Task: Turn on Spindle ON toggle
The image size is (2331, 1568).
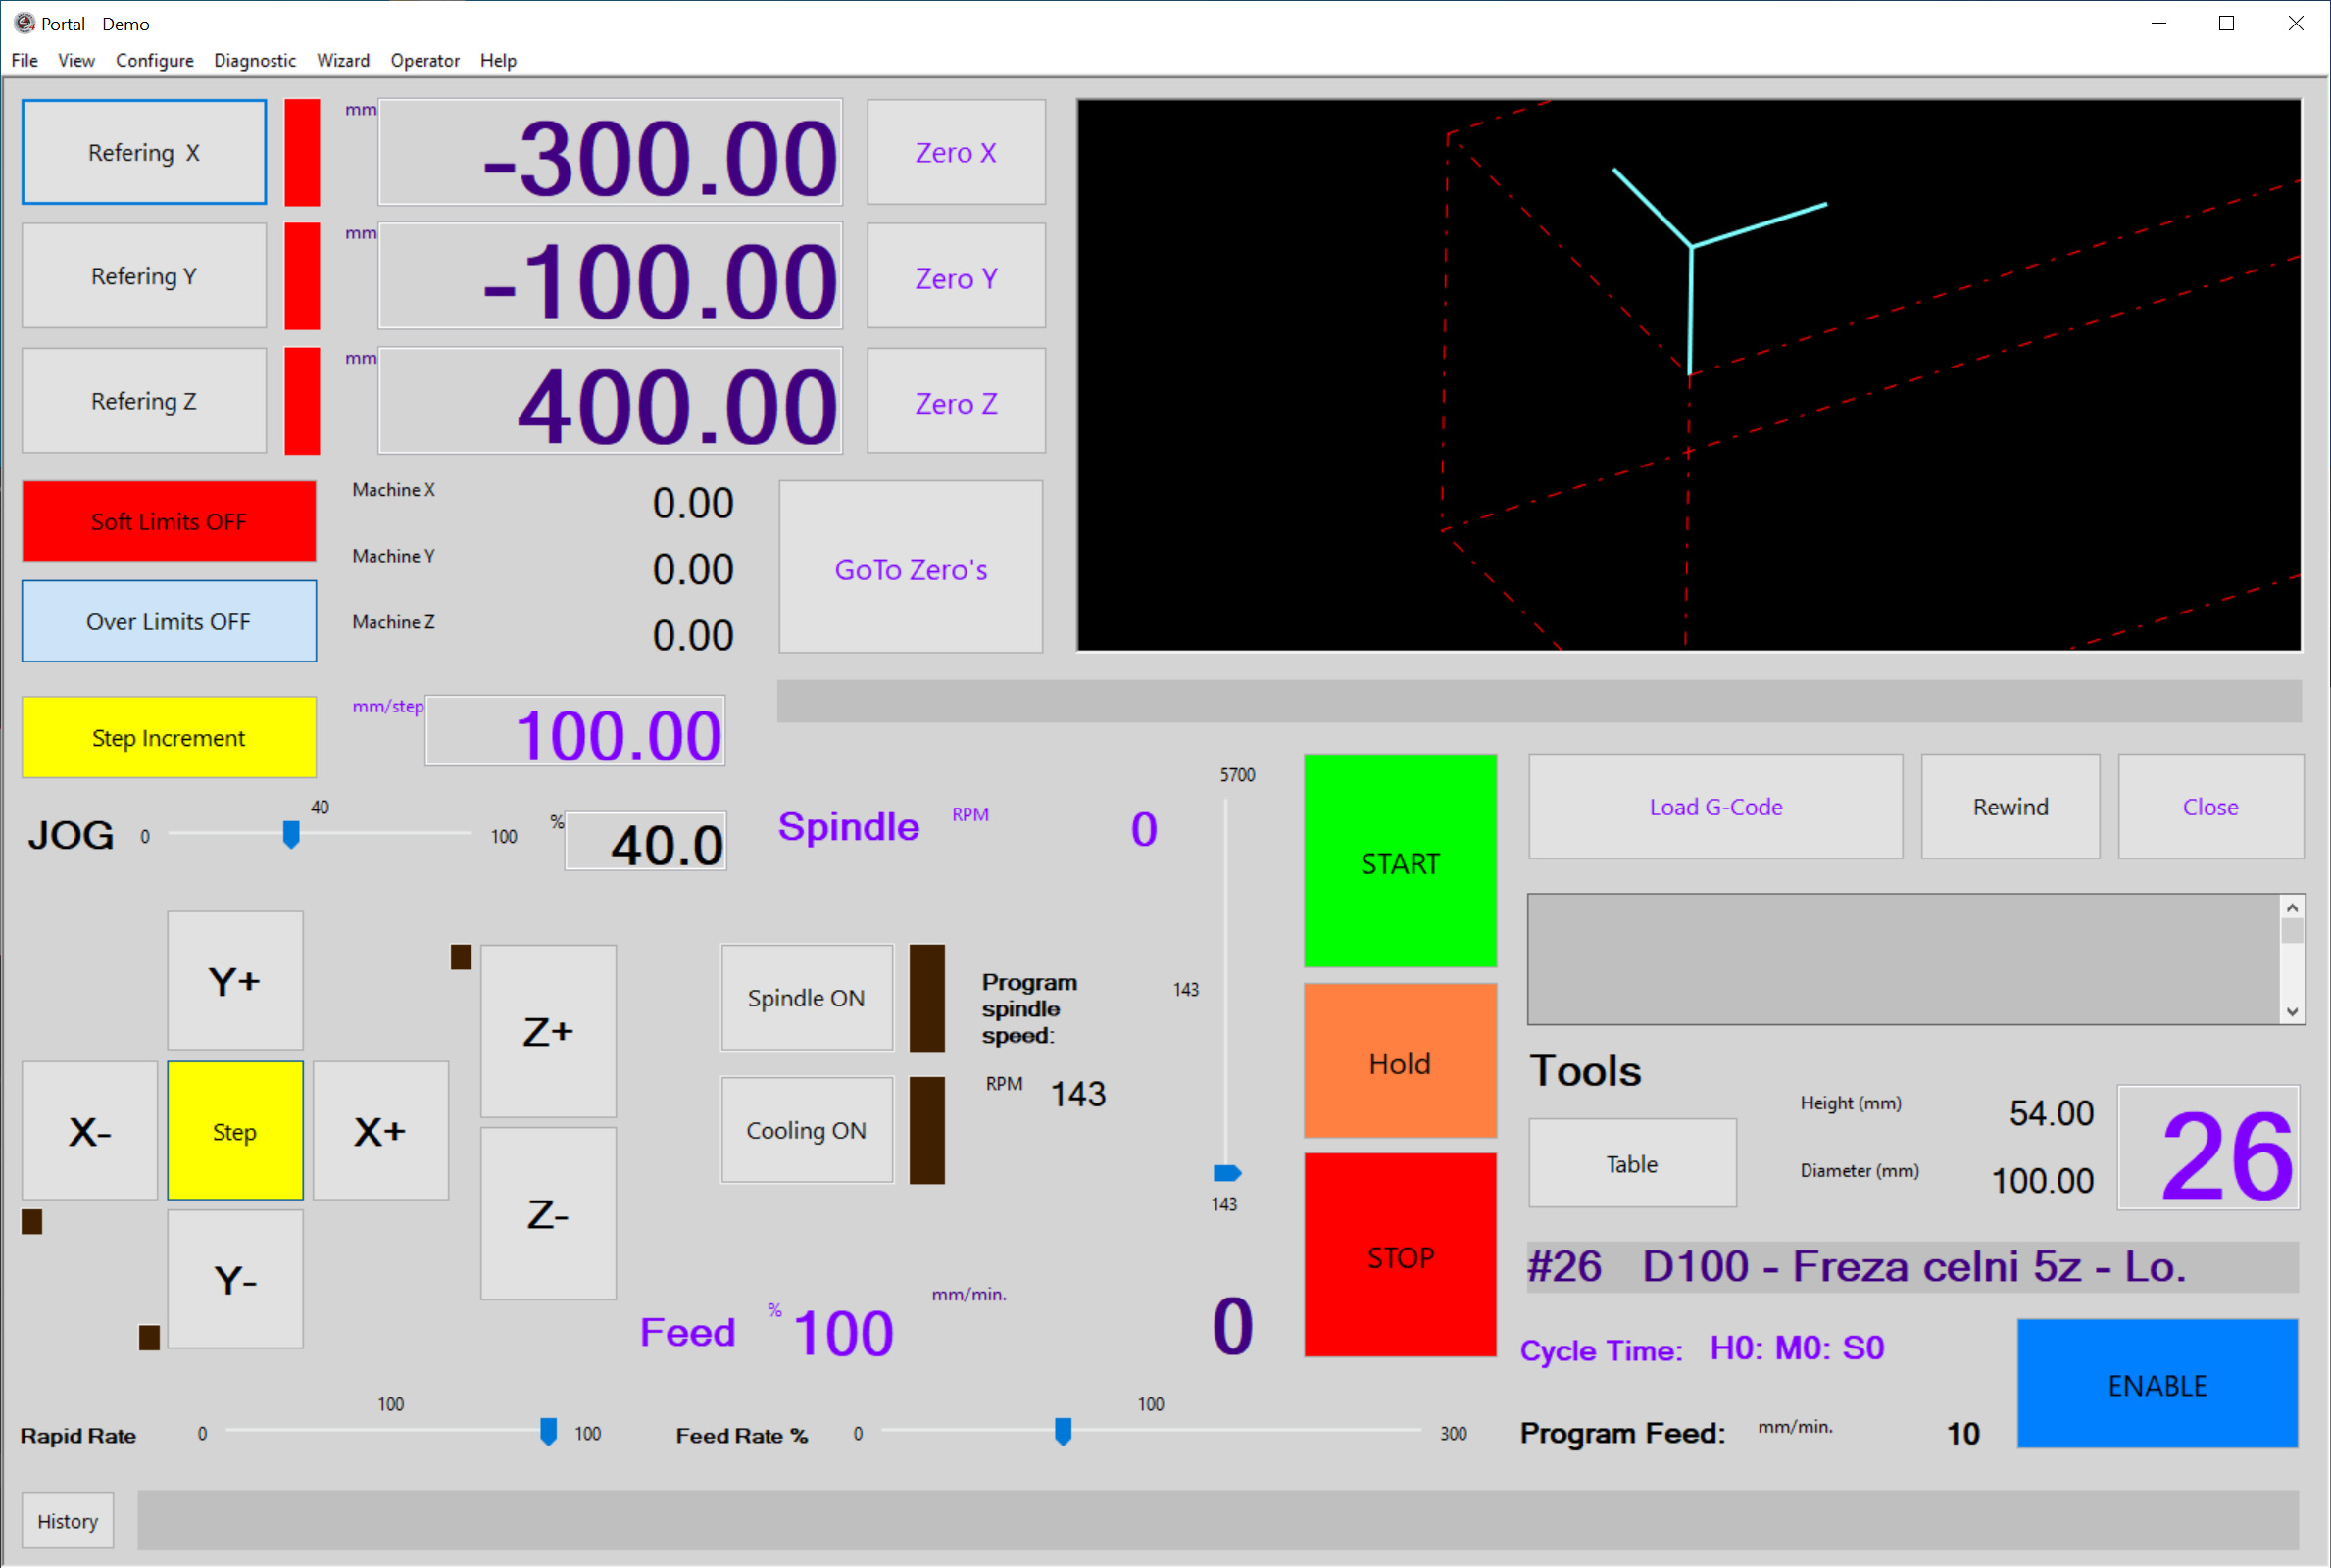Action: pyautogui.click(x=806, y=998)
